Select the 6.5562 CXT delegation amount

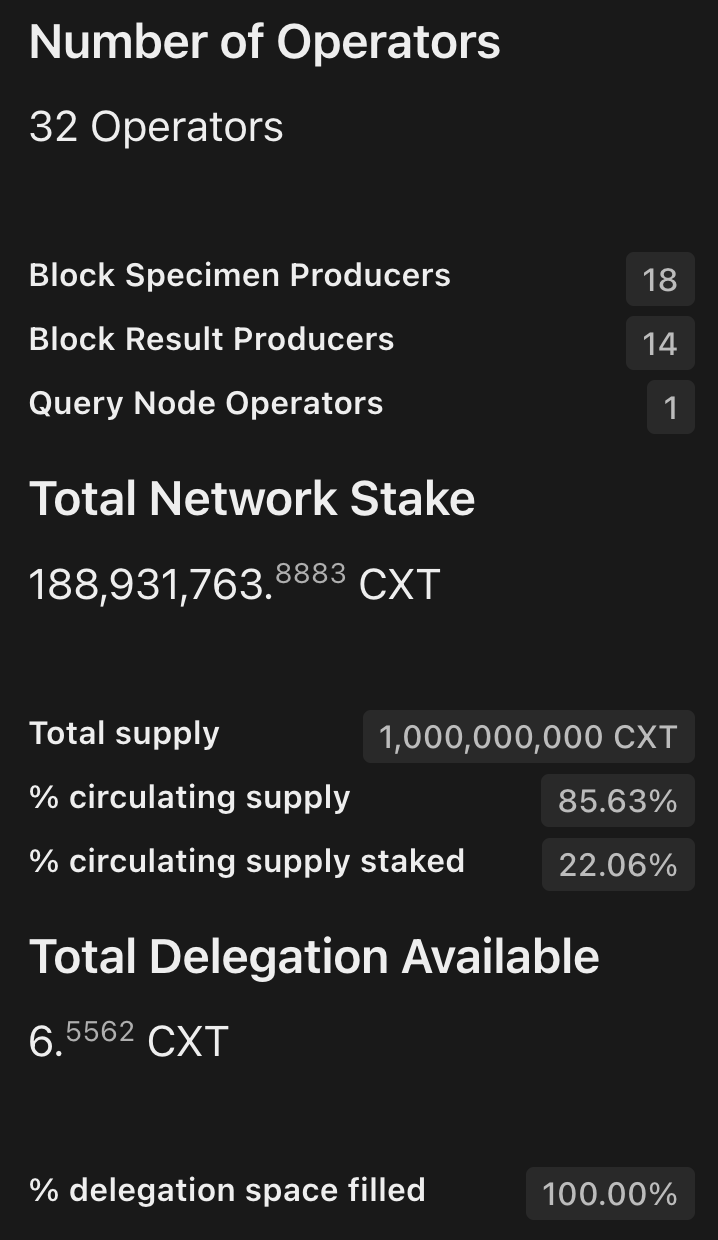129,1040
